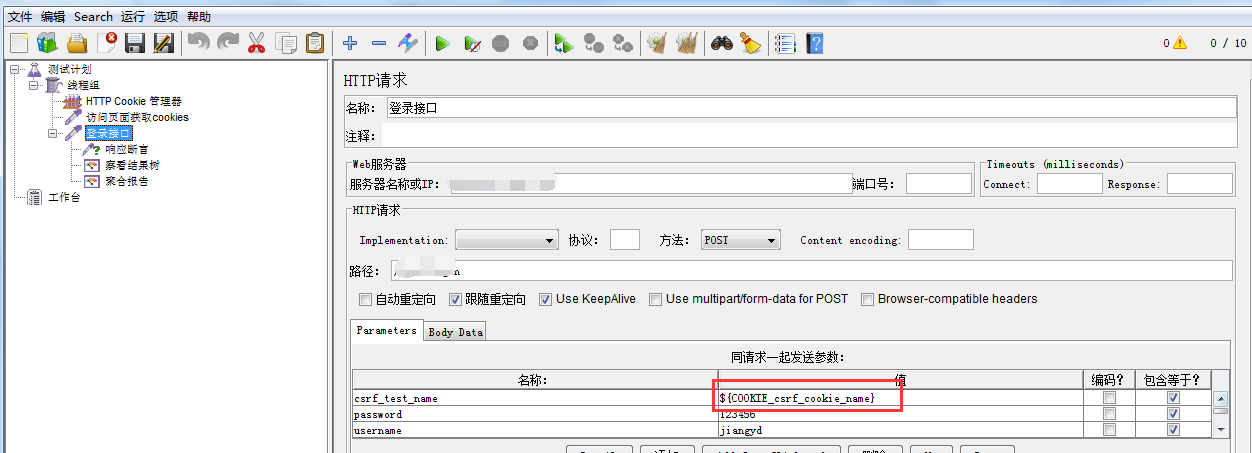Select the 工作台 tree item
1252x453 pixels.
[63, 197]
